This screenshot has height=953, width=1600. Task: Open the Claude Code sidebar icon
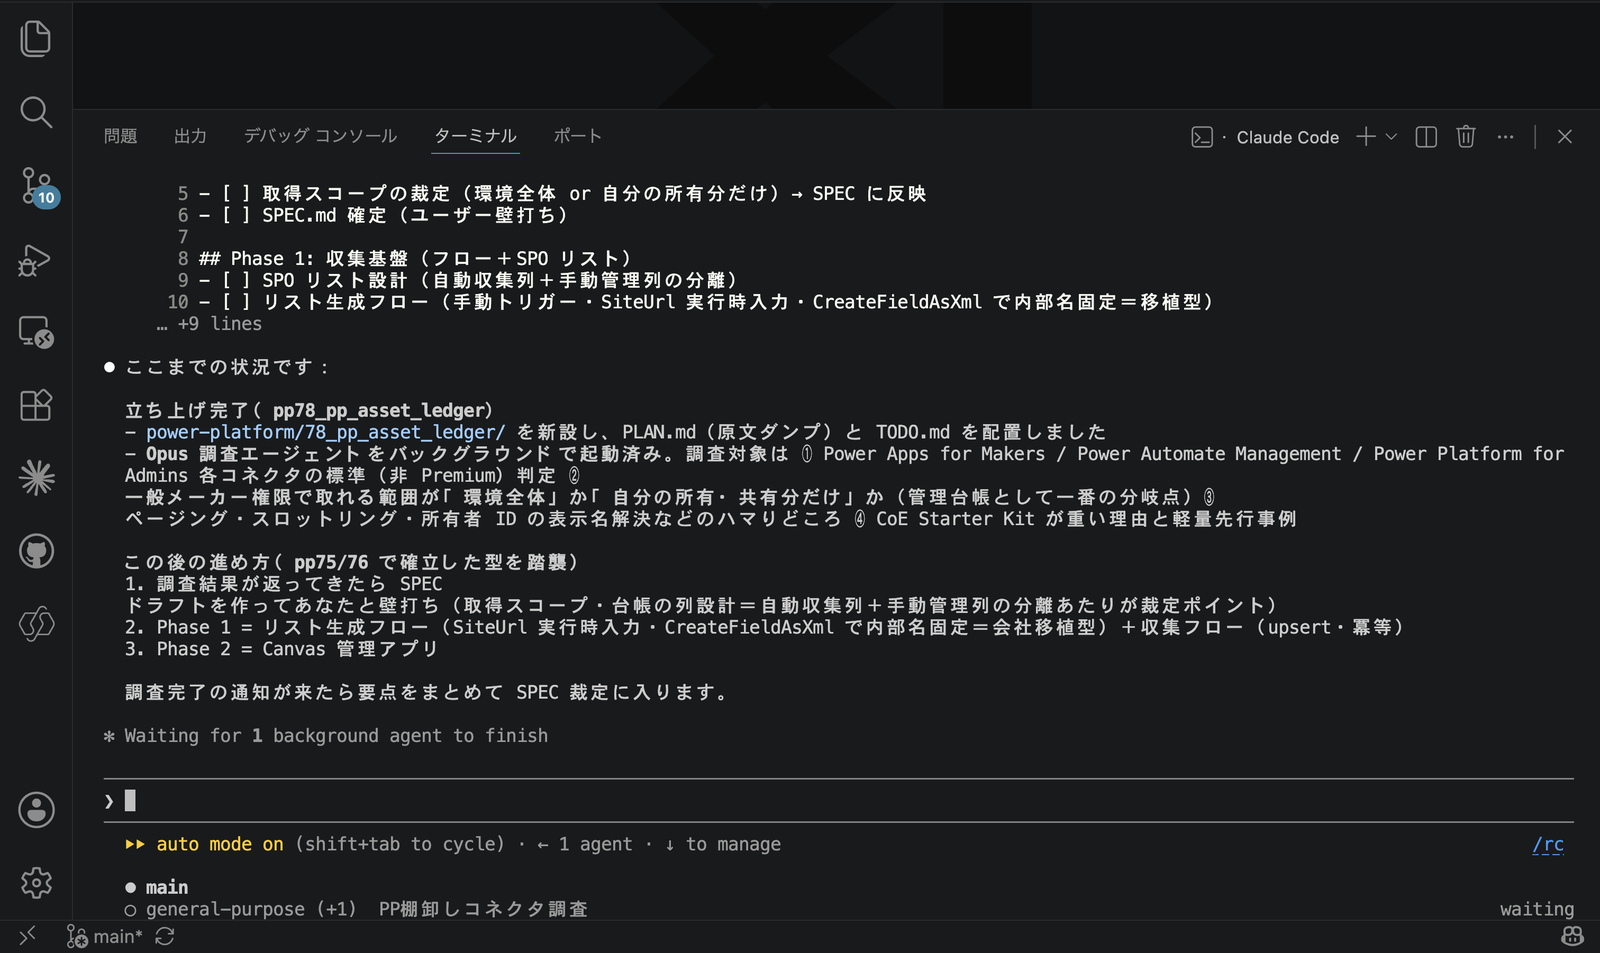[36, 478]
